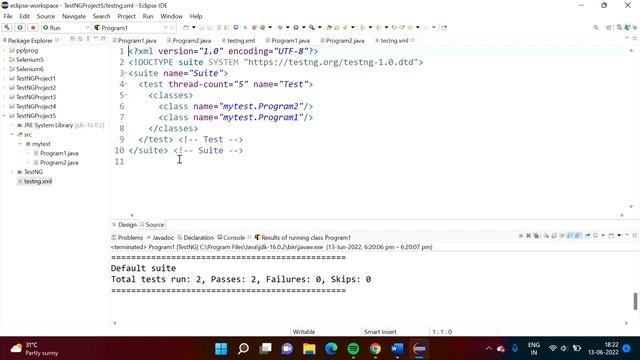Open the Project menu

(127, 16)
